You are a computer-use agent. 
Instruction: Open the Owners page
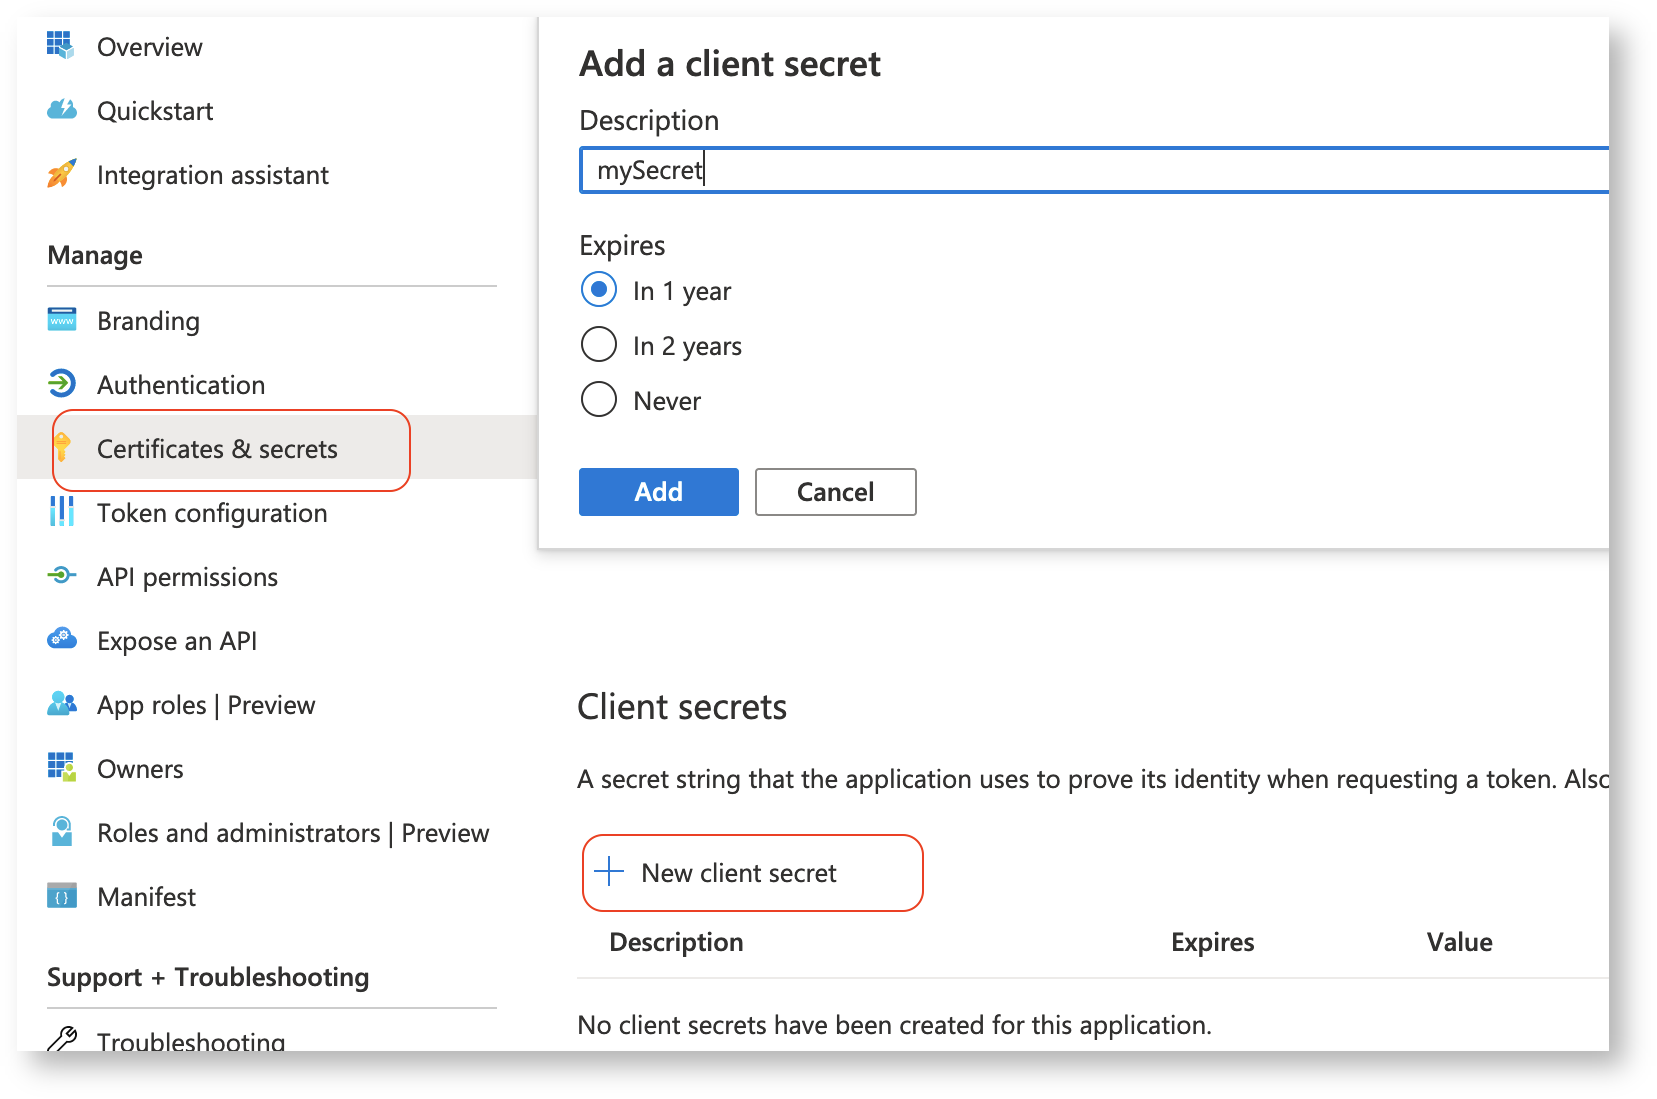point(140,769)
